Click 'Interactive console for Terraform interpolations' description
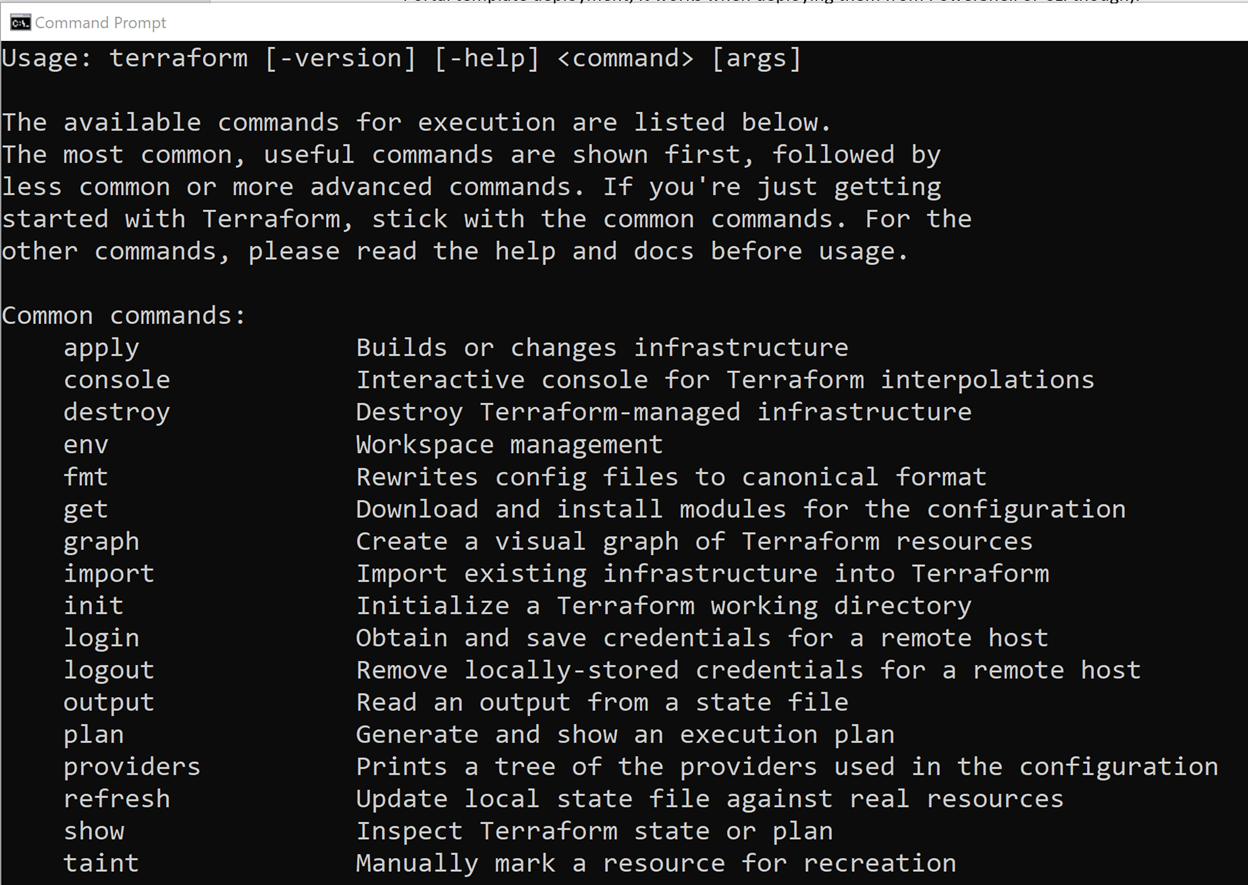Screen dimensions: 1248x885 pyautogui.click(x=725, y=381)
